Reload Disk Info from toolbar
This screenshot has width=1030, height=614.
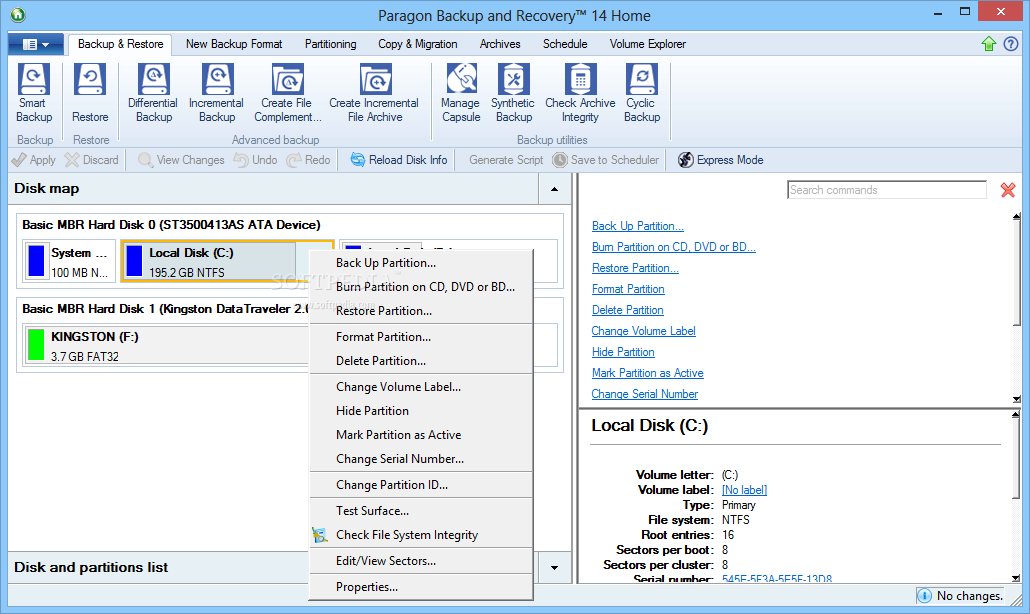pos(399,160)
